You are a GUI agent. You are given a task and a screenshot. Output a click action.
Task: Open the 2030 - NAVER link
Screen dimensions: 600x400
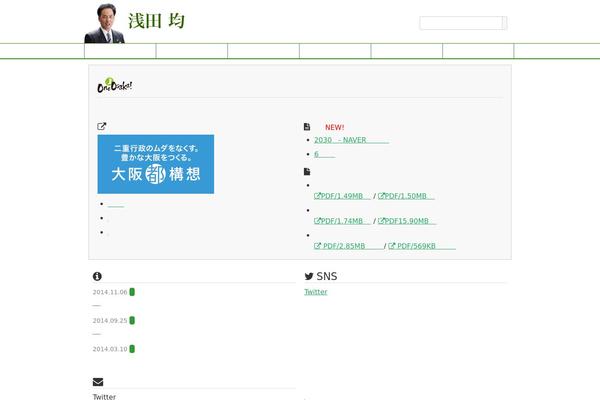[351, 140]
